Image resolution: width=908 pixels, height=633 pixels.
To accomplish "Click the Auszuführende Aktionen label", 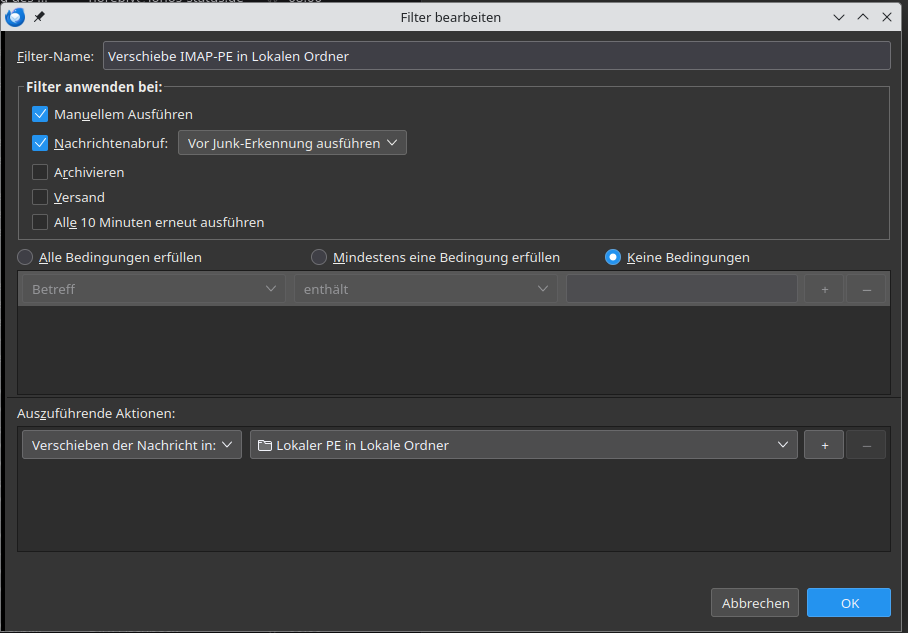I will click(96, 414).
